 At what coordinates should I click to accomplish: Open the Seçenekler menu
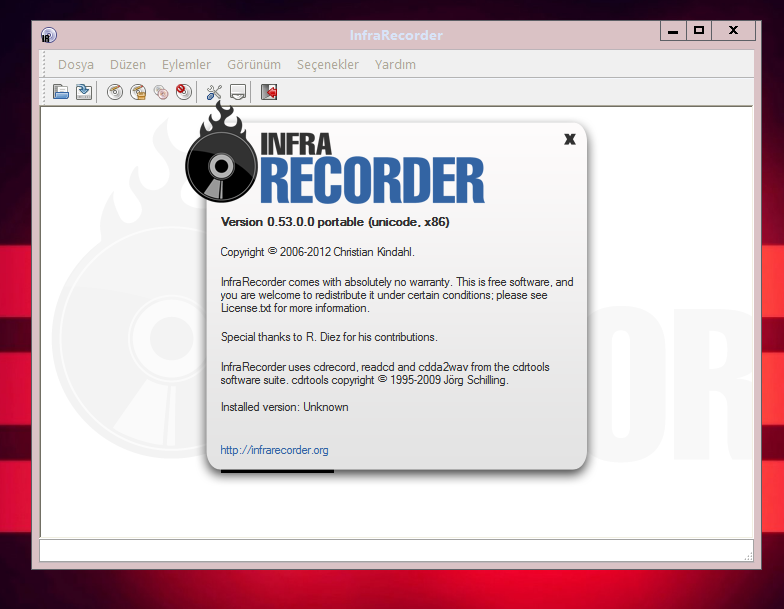tap(328, 64)
